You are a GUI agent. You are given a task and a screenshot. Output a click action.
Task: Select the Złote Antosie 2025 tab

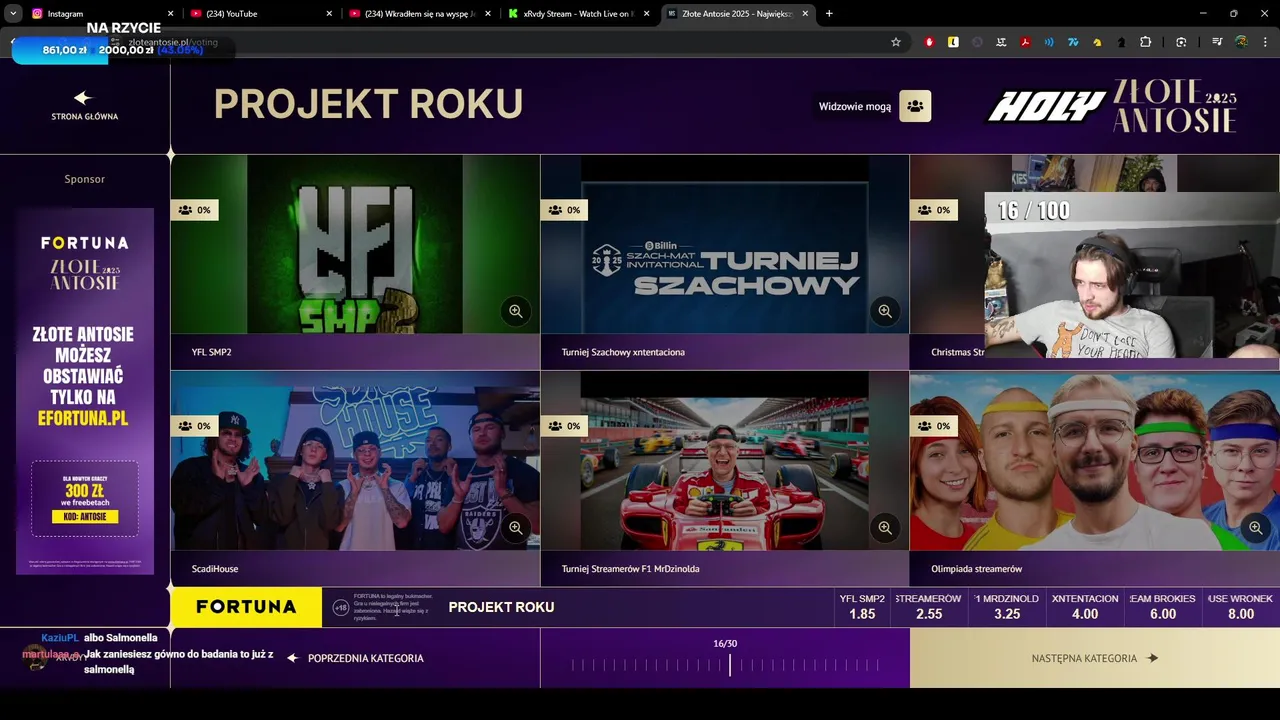point(738,13)
